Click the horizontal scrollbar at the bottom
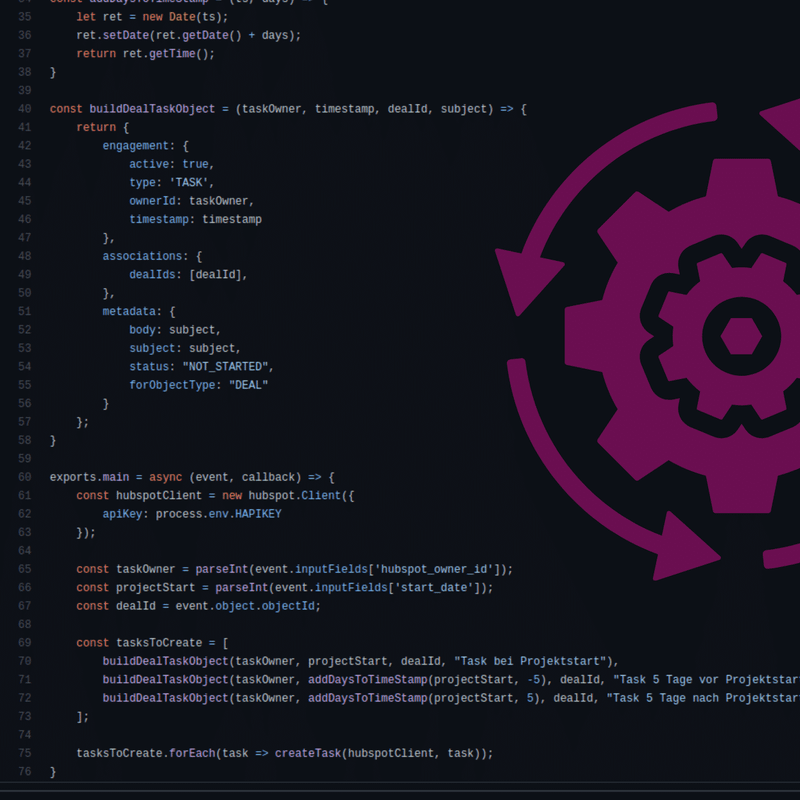The height and width of the screenshot is (800, 800). (x=400, y=793)
